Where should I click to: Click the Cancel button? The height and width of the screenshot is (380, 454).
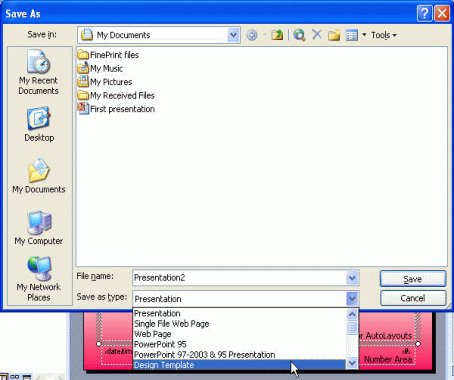[413, 298]
